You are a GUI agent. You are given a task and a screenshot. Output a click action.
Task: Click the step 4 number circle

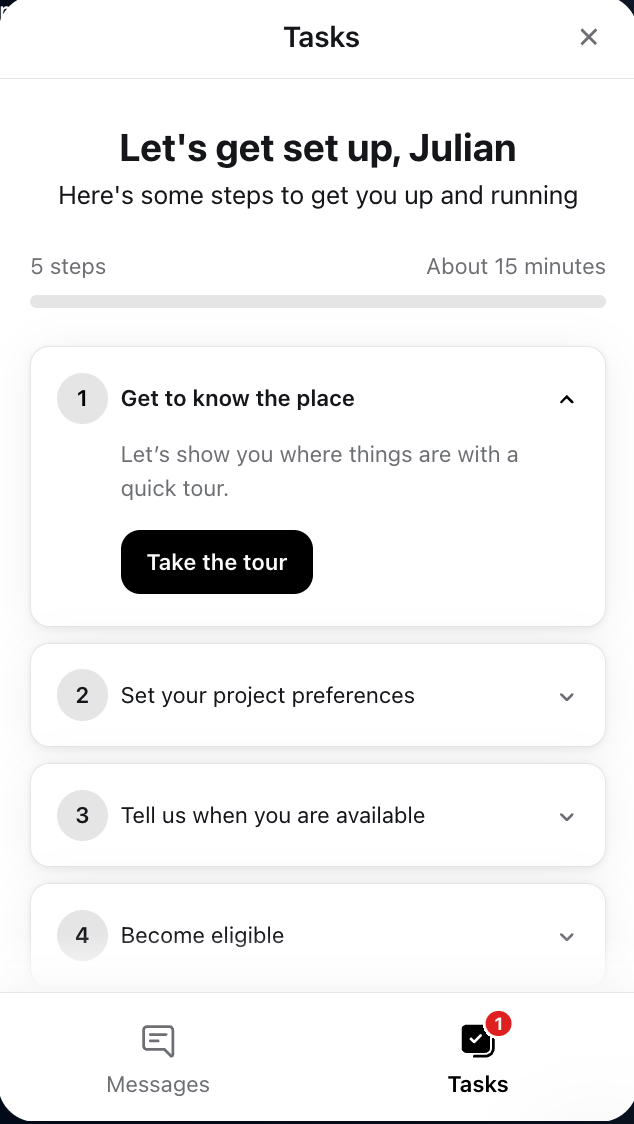[82, 935]
